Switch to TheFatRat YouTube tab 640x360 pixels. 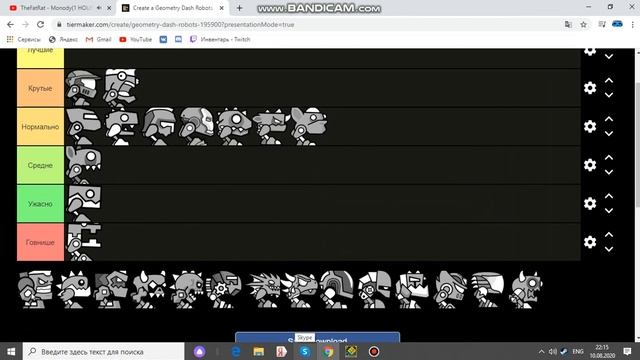[x=53, y=8]
